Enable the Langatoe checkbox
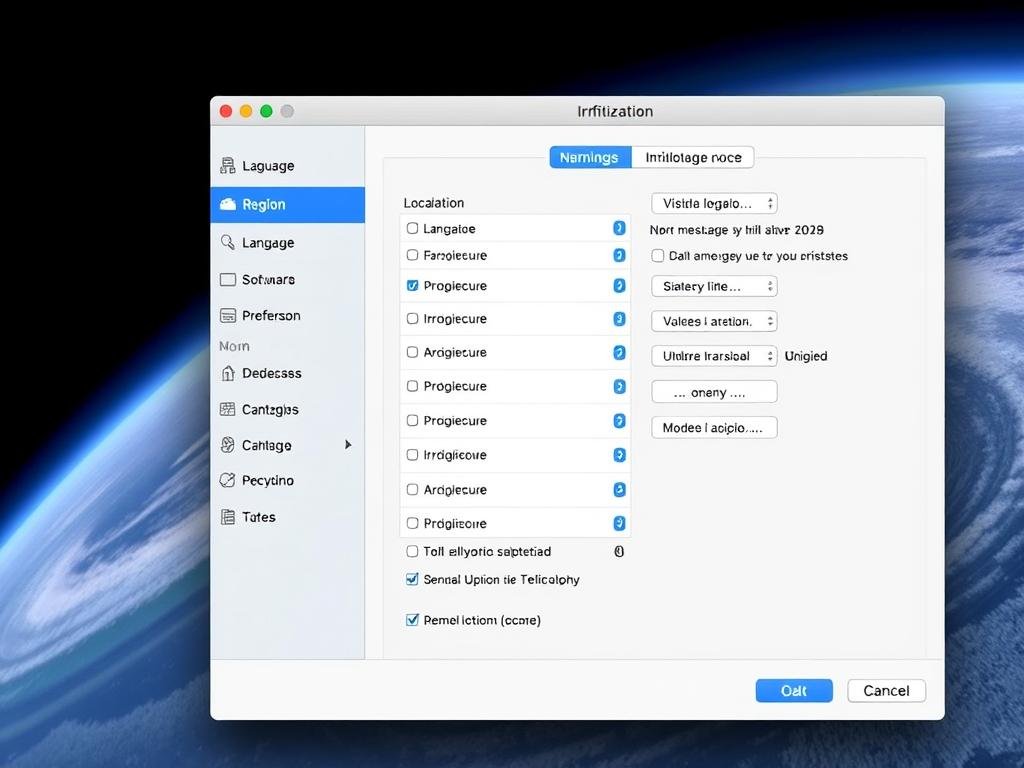The height and width of the screenshot is (768, 1024). 412,228
